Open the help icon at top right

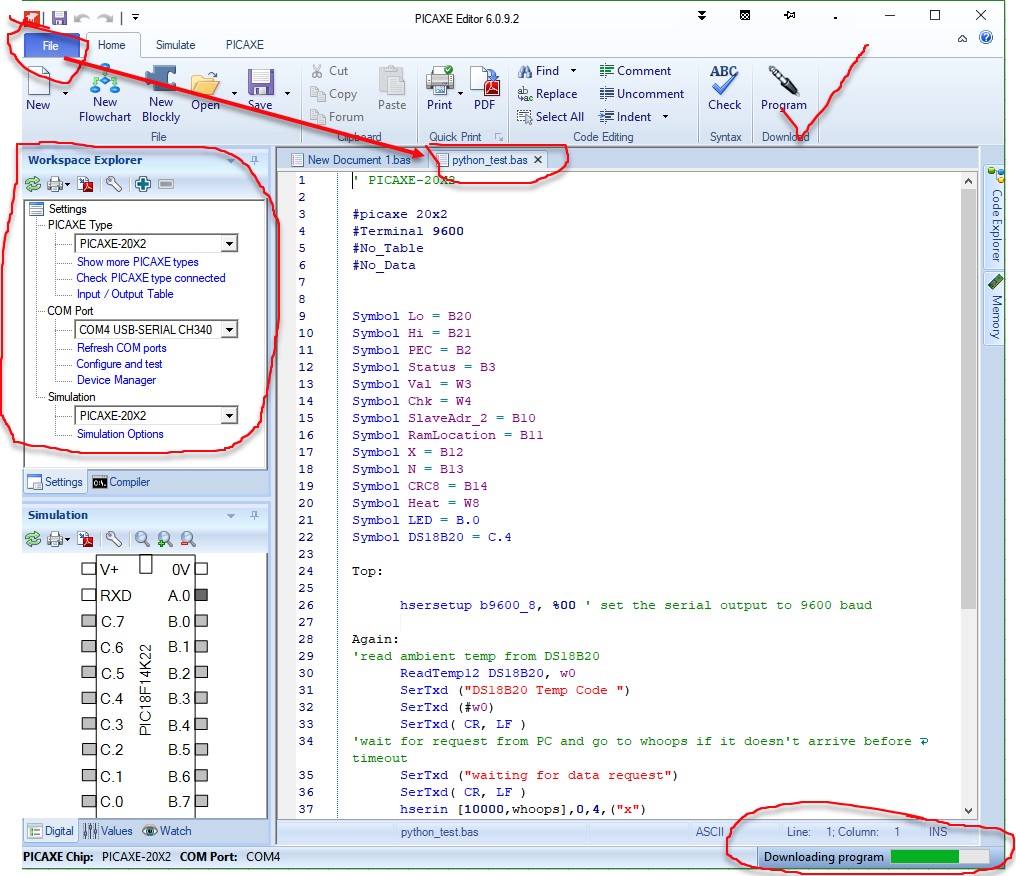(x=986, y=38)
